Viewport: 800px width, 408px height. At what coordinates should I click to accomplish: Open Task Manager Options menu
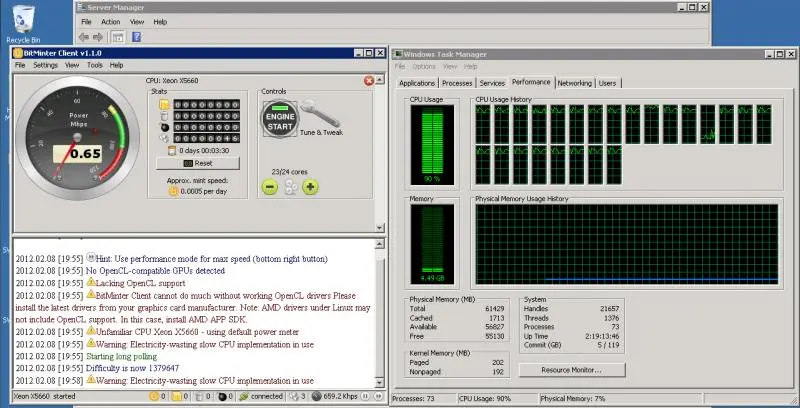point(424,67)
